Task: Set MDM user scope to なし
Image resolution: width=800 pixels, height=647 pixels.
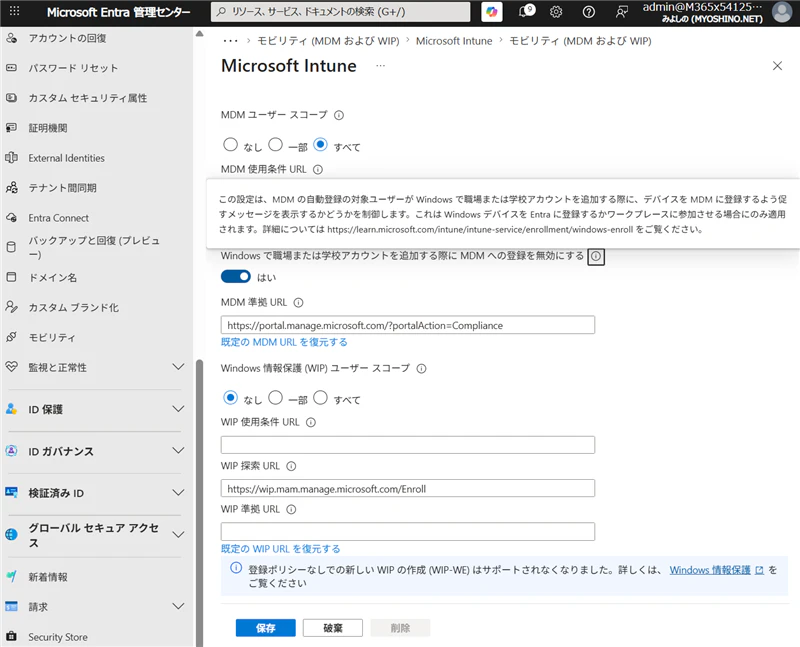Action: click(230, 145)
